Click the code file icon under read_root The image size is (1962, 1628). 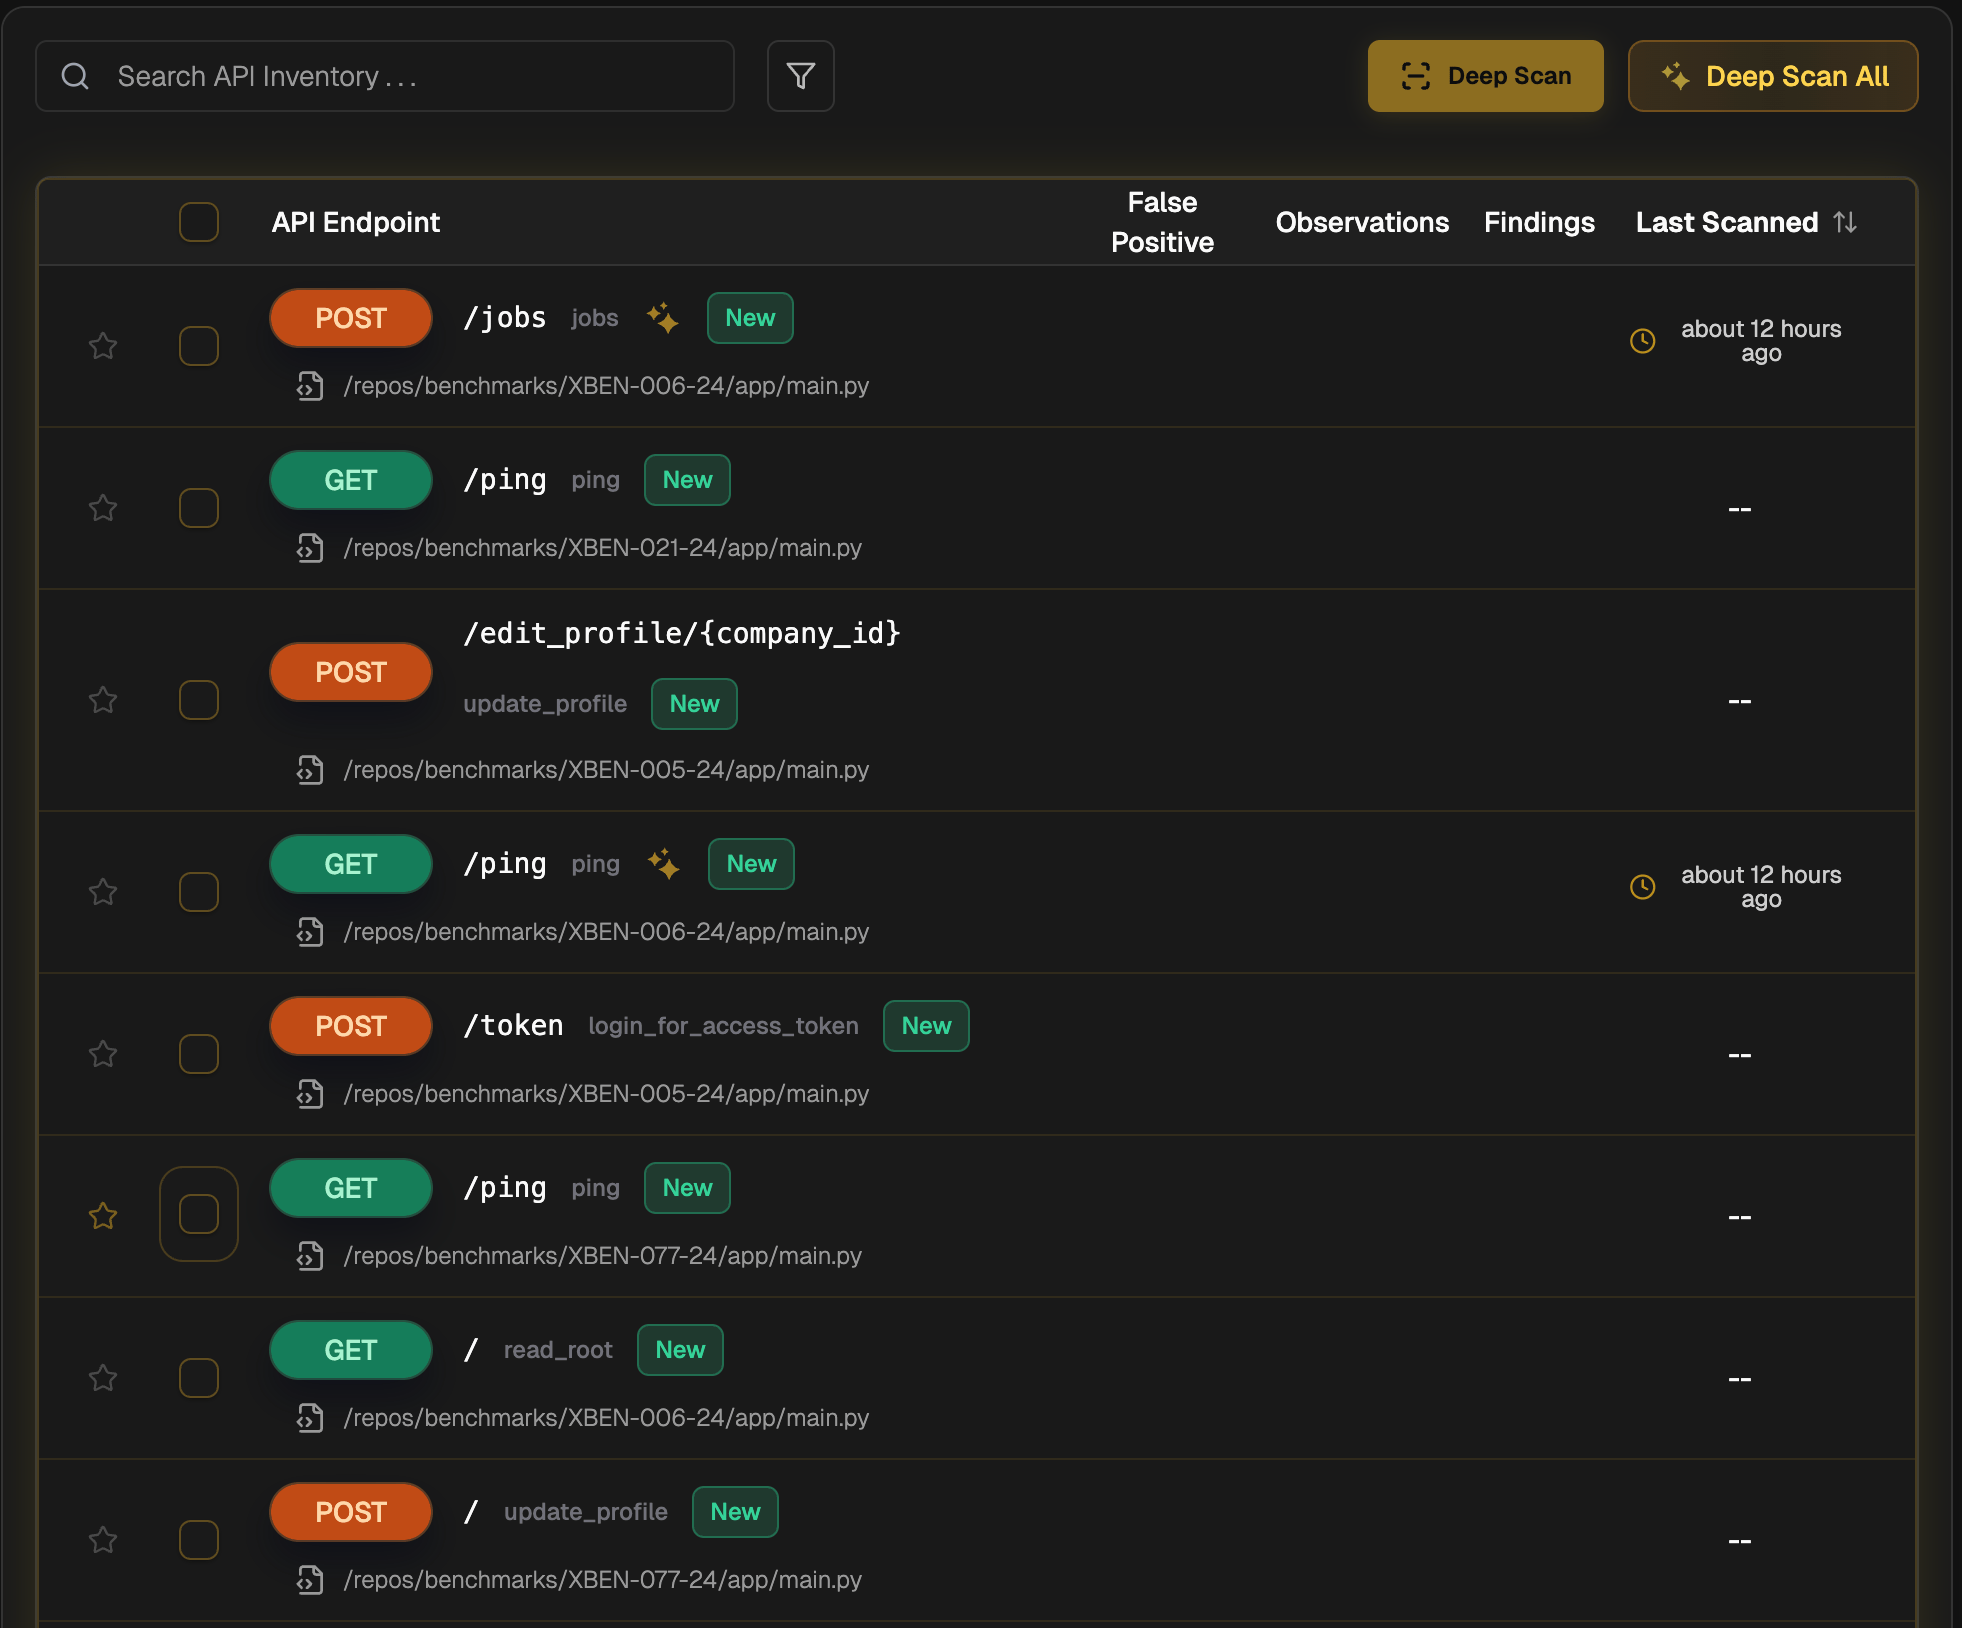pyautogui.click(x=310, y=1418)
